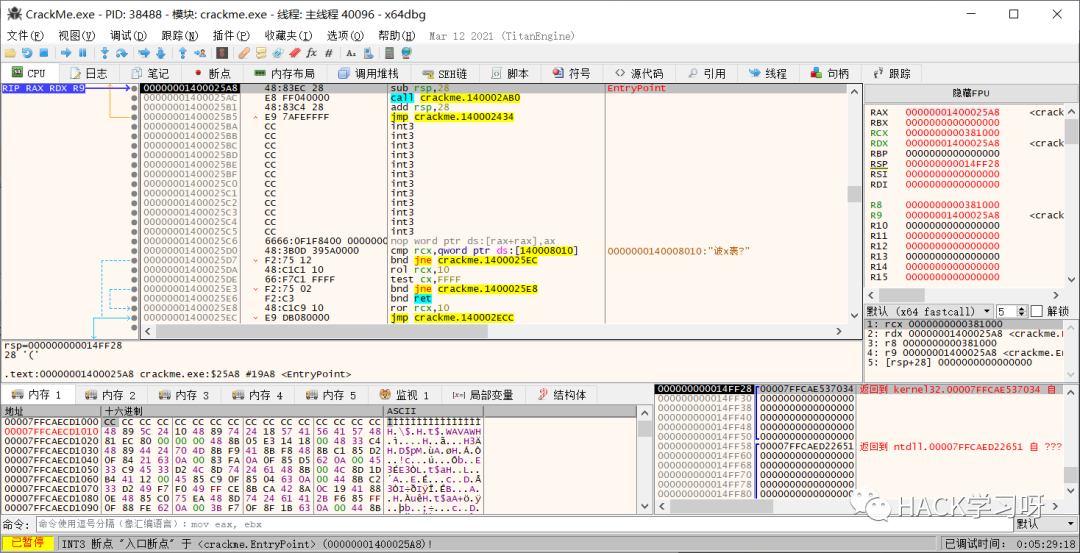
Task: Select the 内存 2 dump tab
Action: 111,395
